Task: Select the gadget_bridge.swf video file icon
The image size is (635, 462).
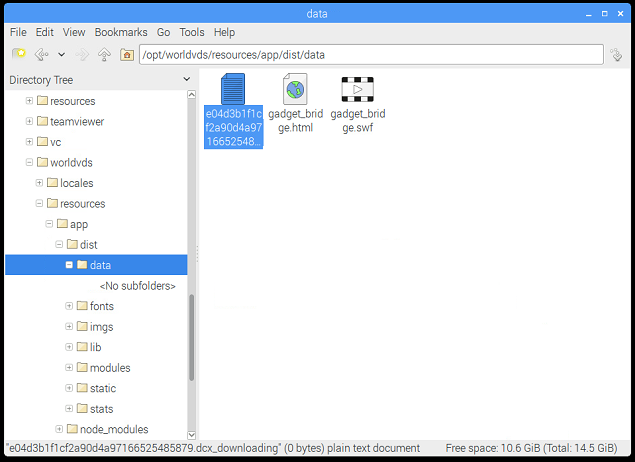Action: [x=358, y=89]
